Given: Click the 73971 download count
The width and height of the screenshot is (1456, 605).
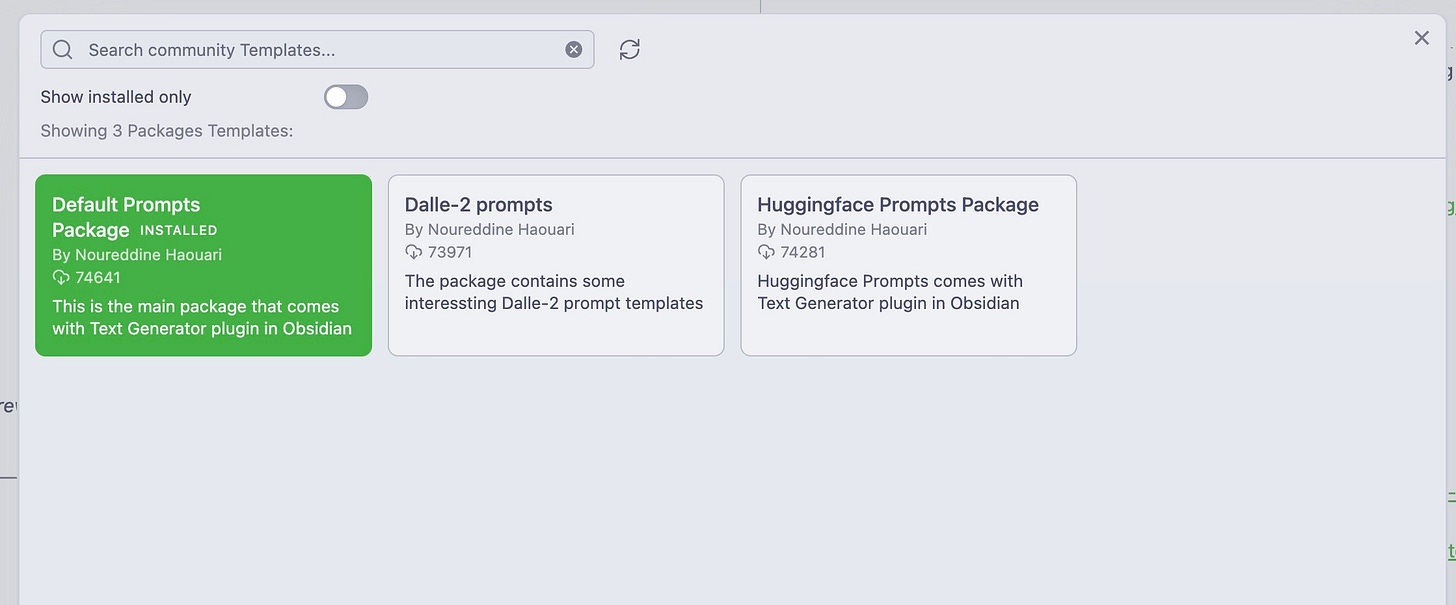Looking at the screenshot, I should pyautogui.click(x=450, y=252).
